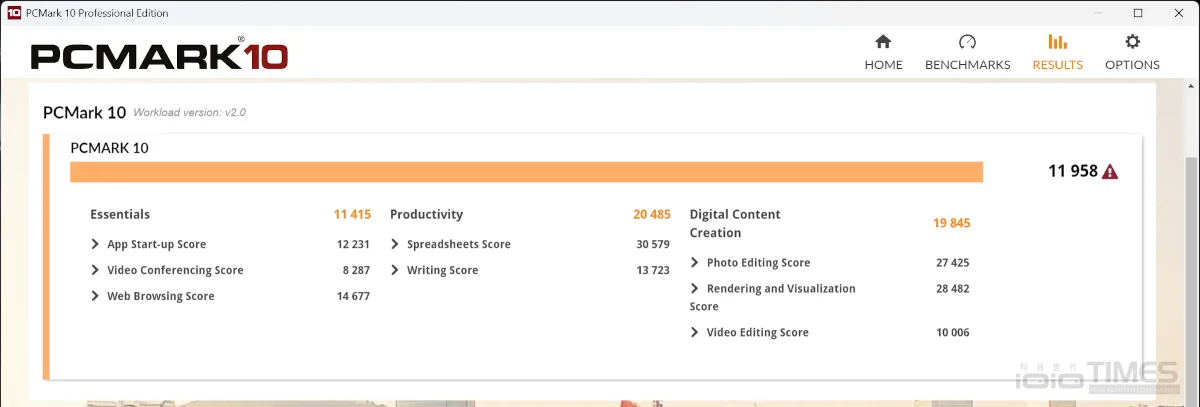Open the Benchmarks gauge icon
Screen dimensions: 1200x407
[x=967, y=42]
